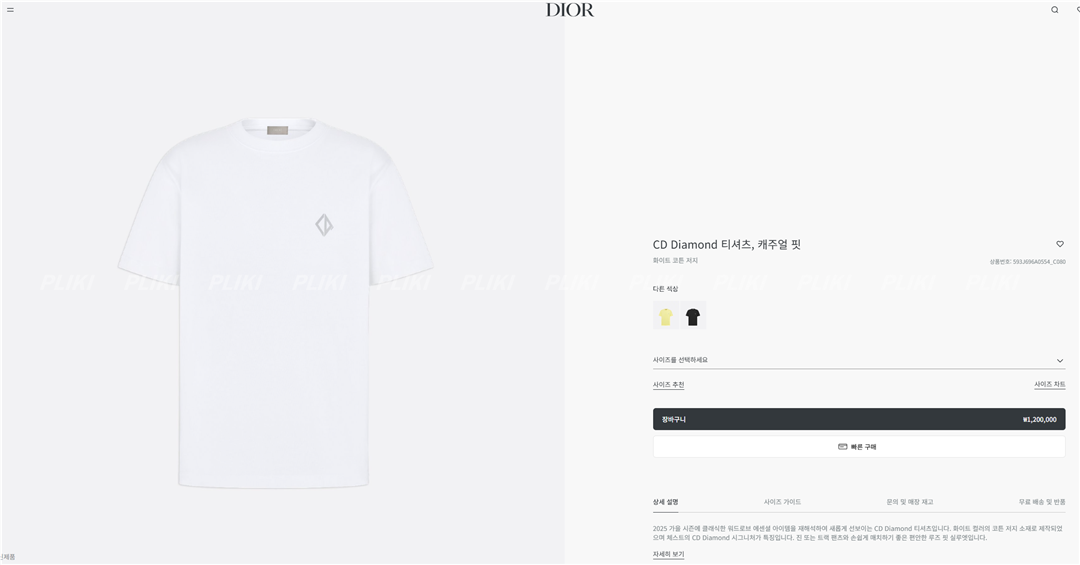Open the 사이즈 추천 link
Screen dimensions: 1080x565
668,384
